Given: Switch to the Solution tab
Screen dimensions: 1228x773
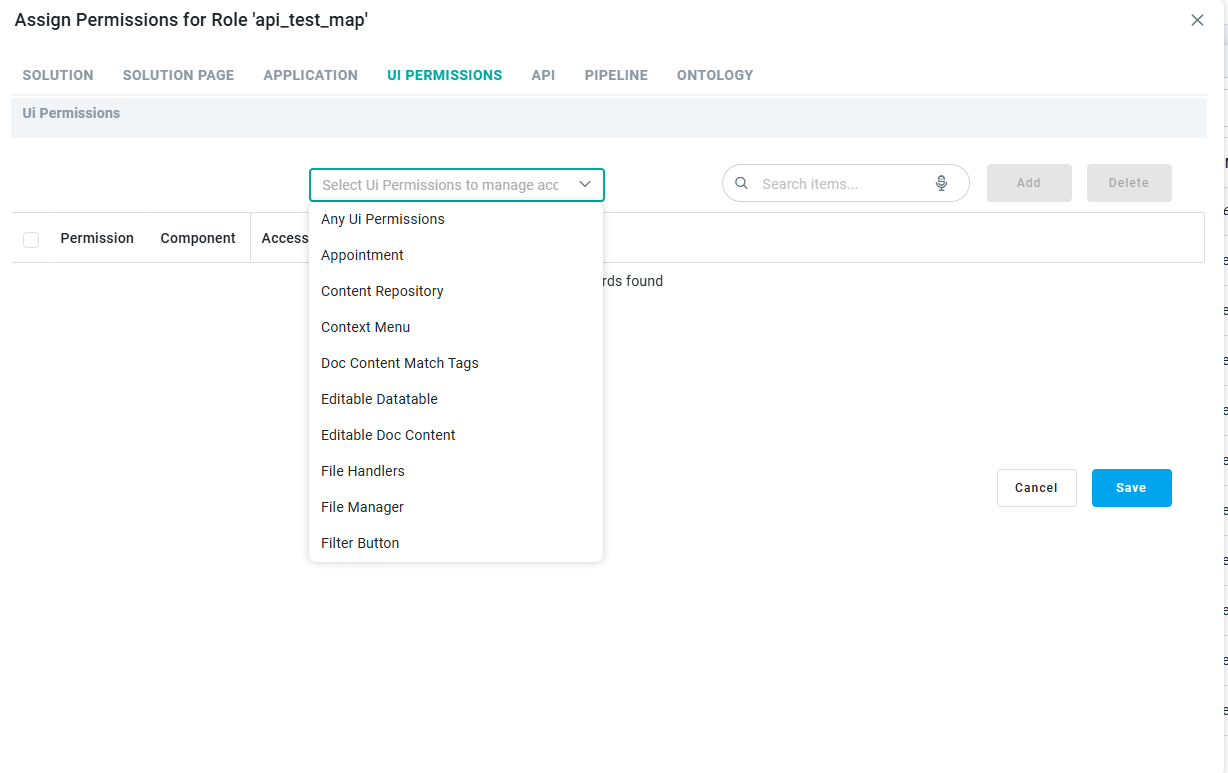Looking at the screenshot, I should (58, 75).
